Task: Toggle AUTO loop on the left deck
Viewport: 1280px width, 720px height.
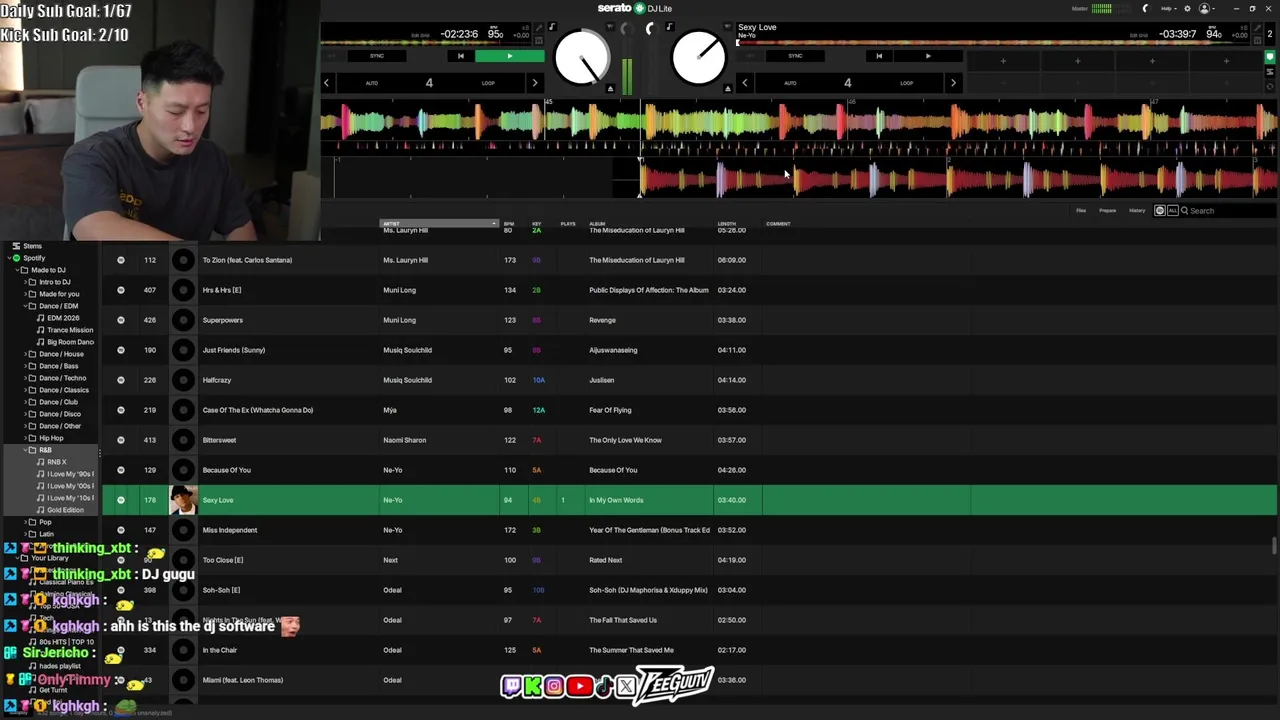Action: [372, 83]
